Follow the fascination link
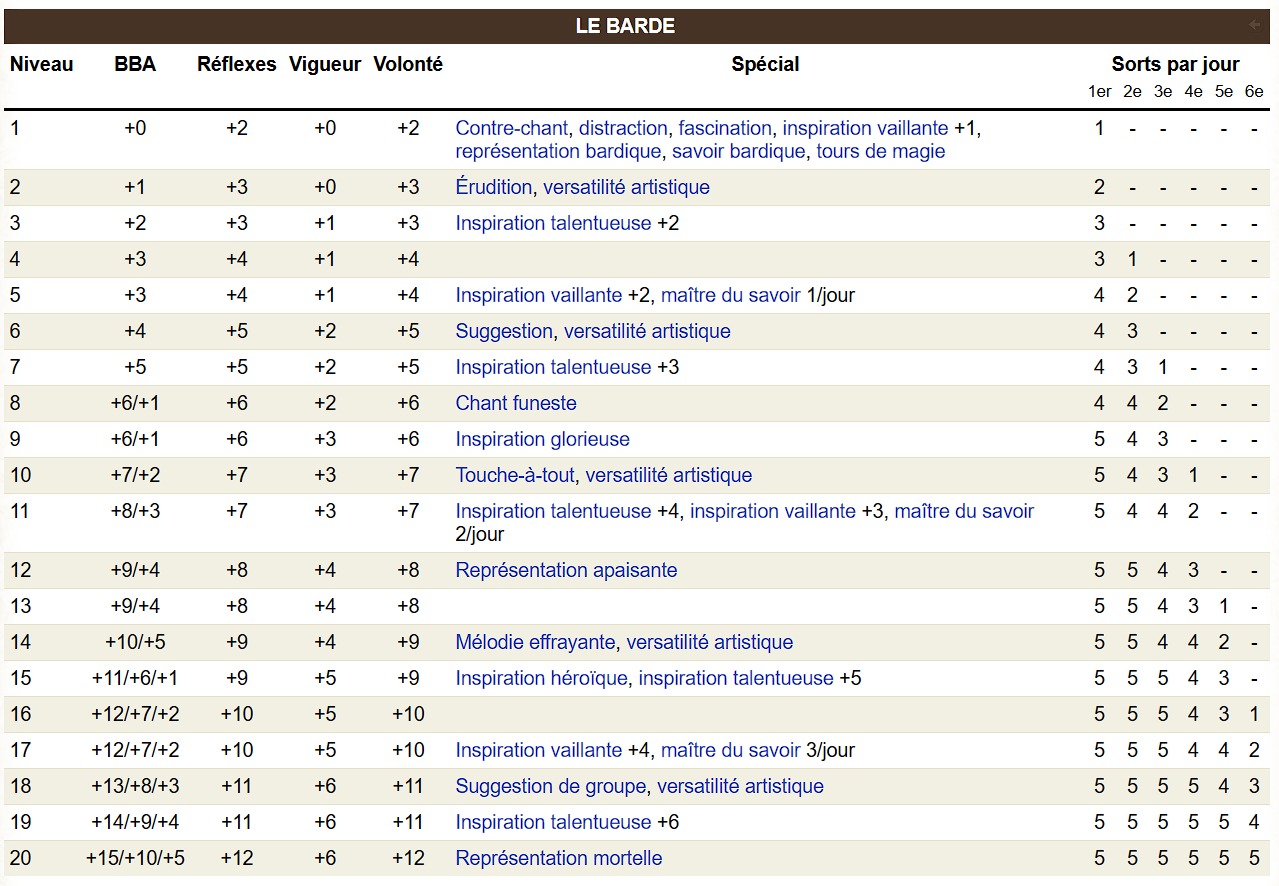The height and width of the screenshot is (886, 1279). tap(725, 128)
